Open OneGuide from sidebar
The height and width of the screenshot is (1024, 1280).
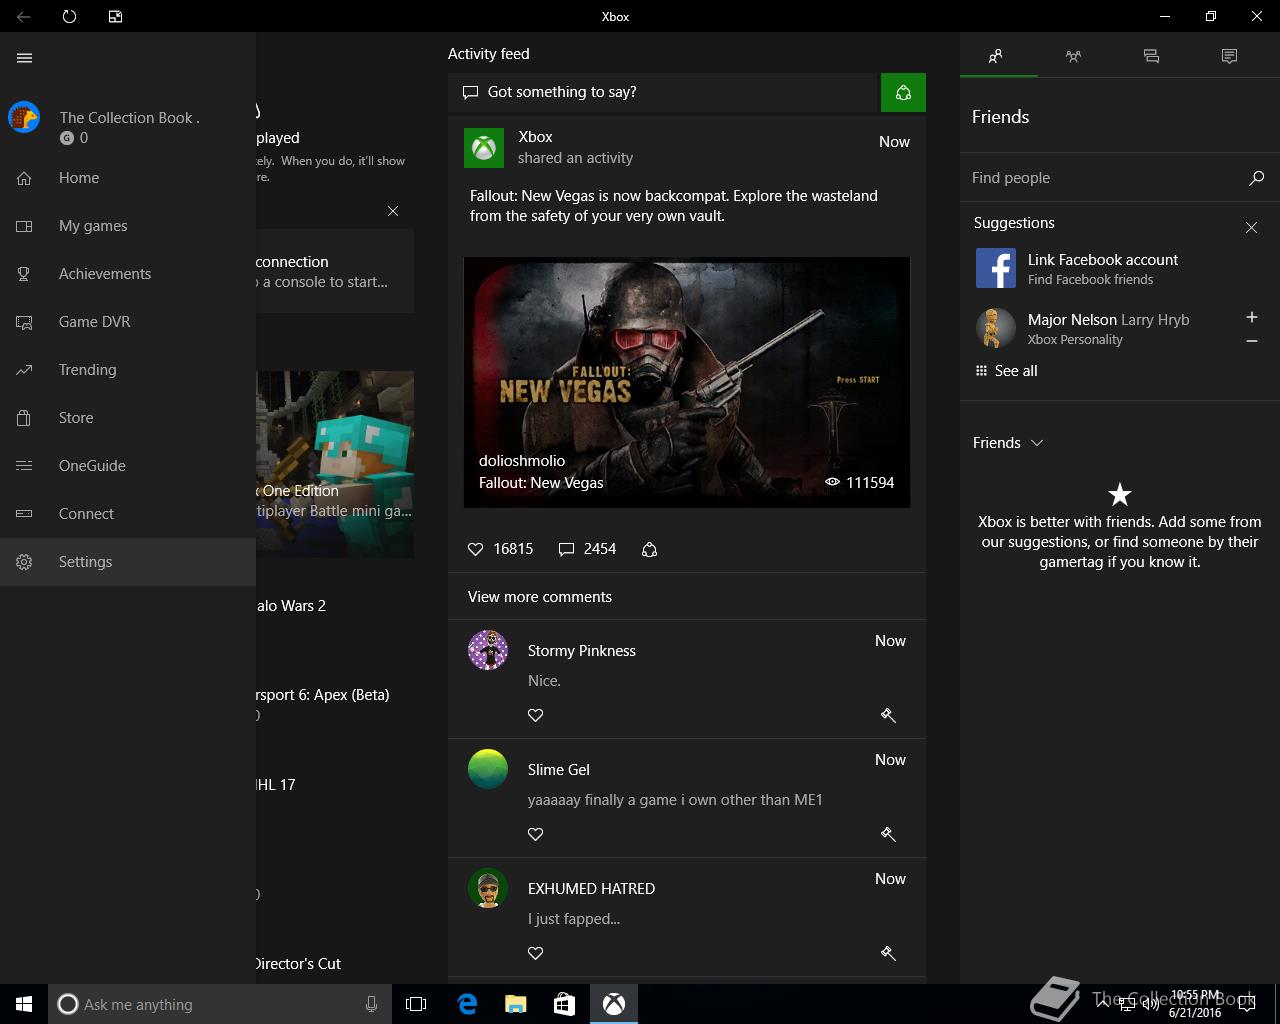point(128,466)
